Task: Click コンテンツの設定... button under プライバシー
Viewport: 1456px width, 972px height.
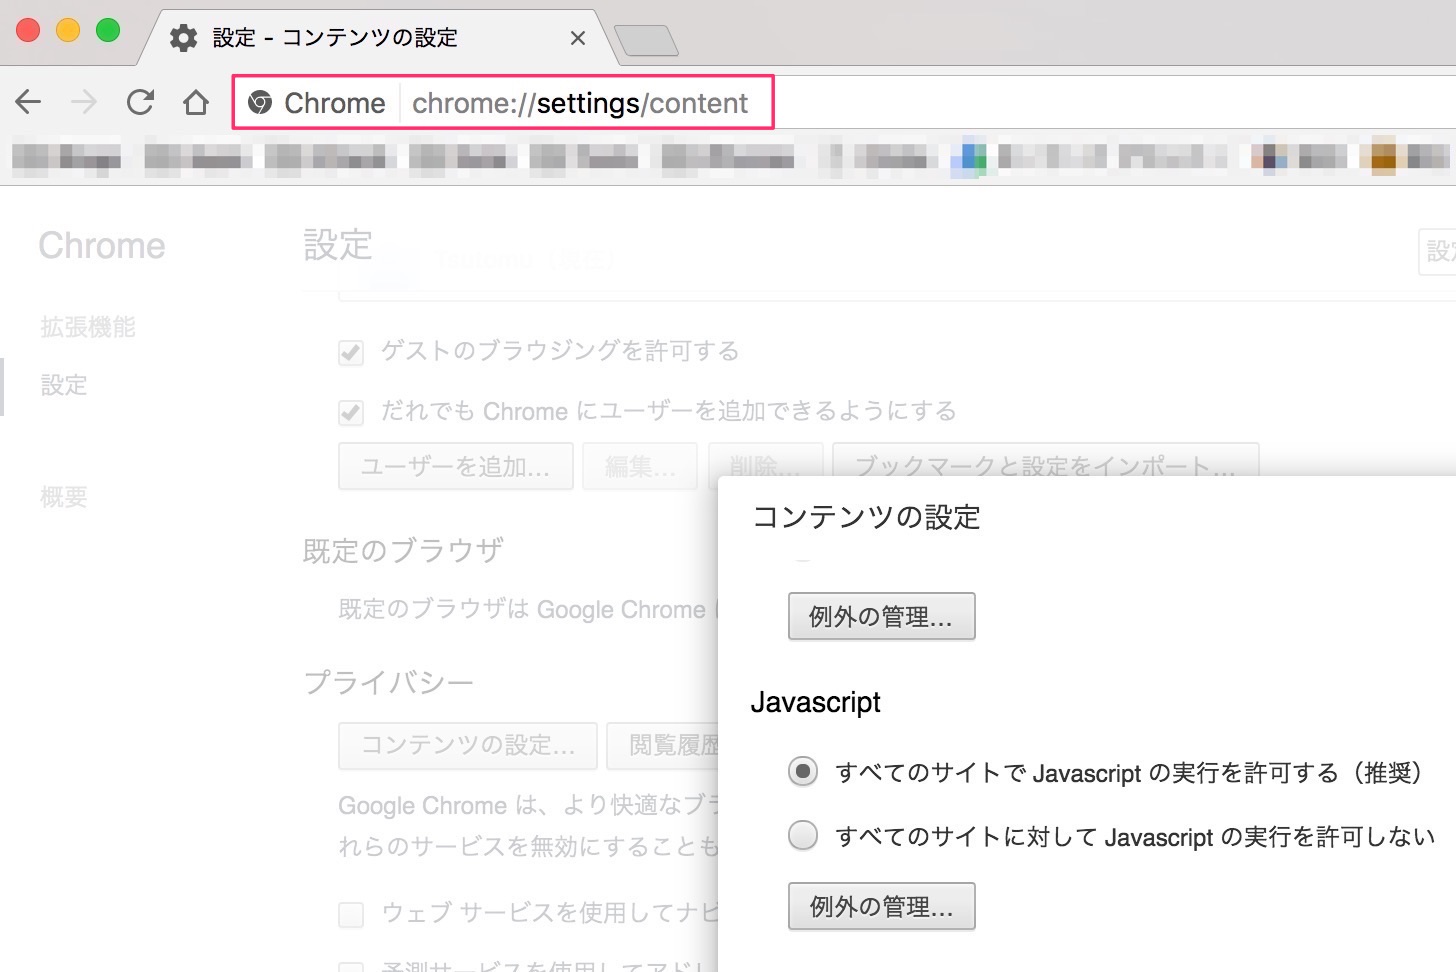Action: point(467,745)
